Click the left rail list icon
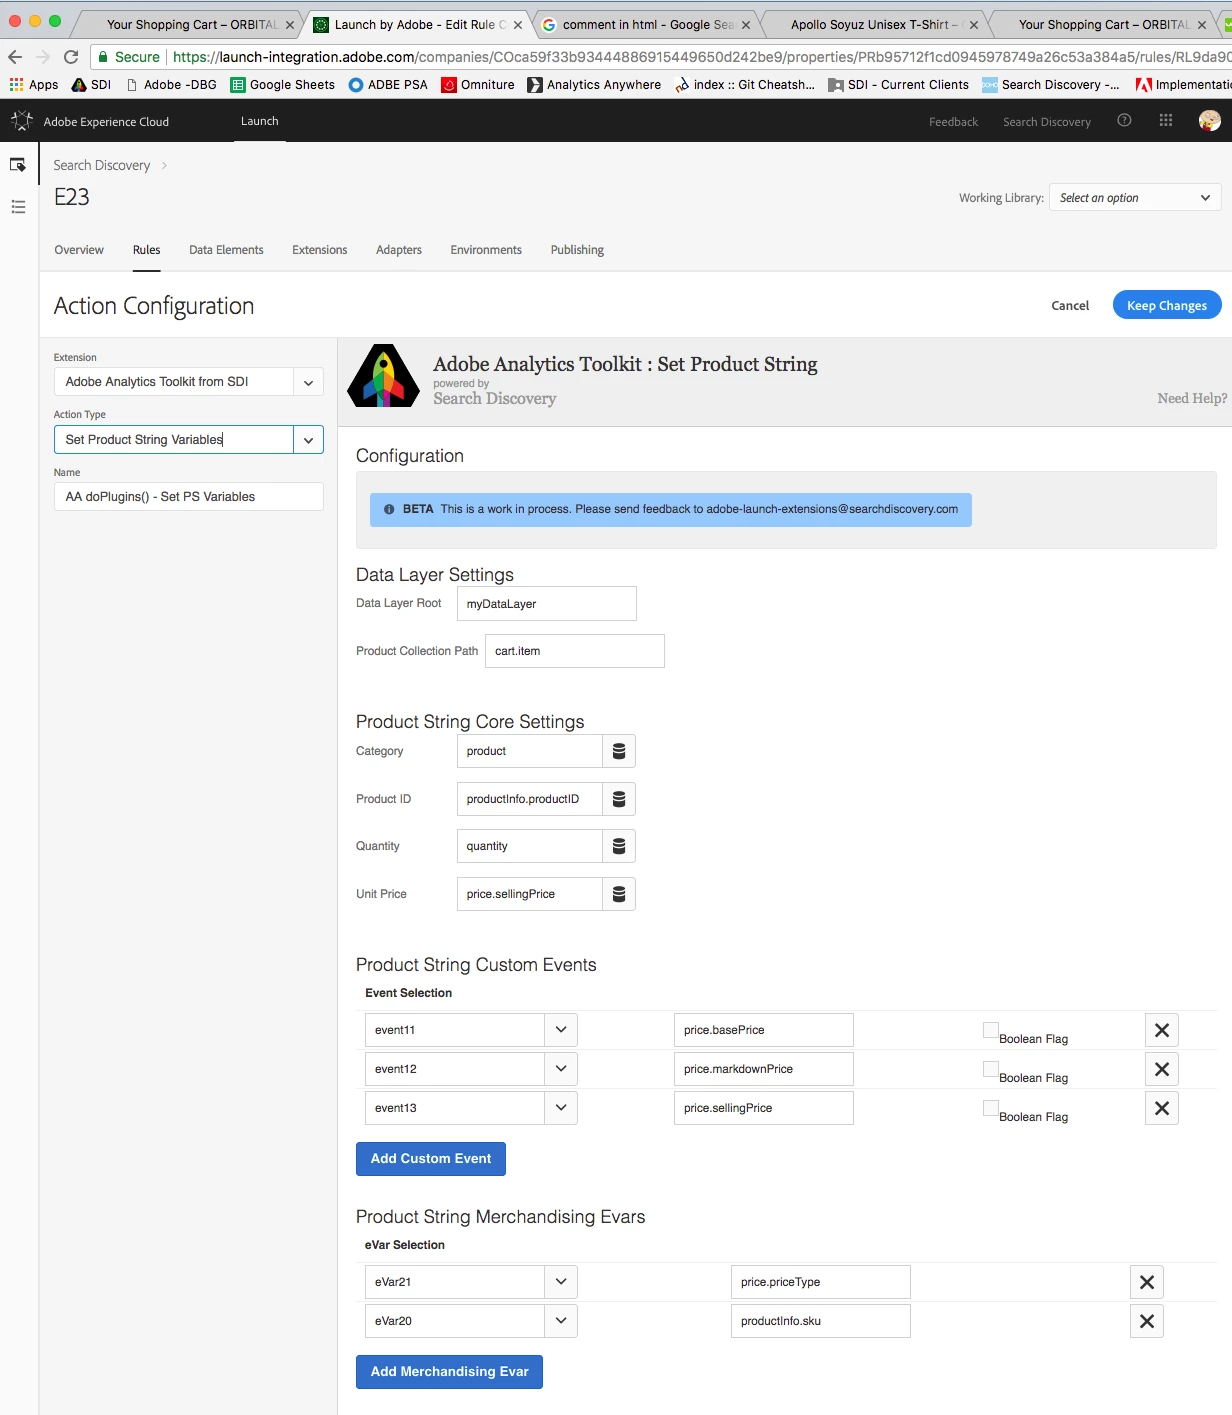This screenshot has height=1415, width=1232. point(18,207)
